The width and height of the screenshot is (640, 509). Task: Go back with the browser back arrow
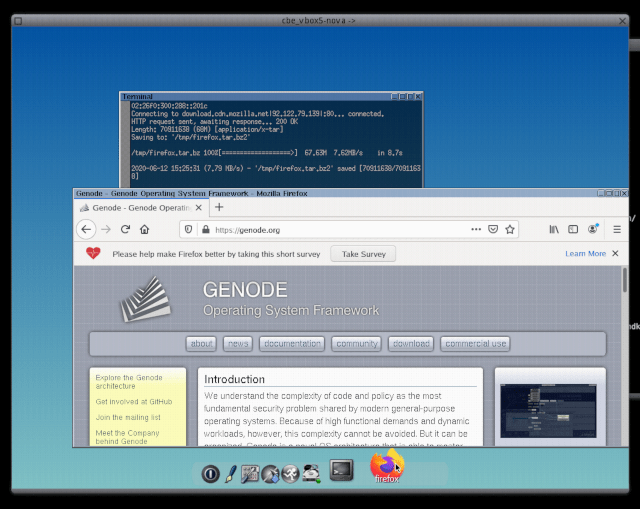click(x=86, y=229)
